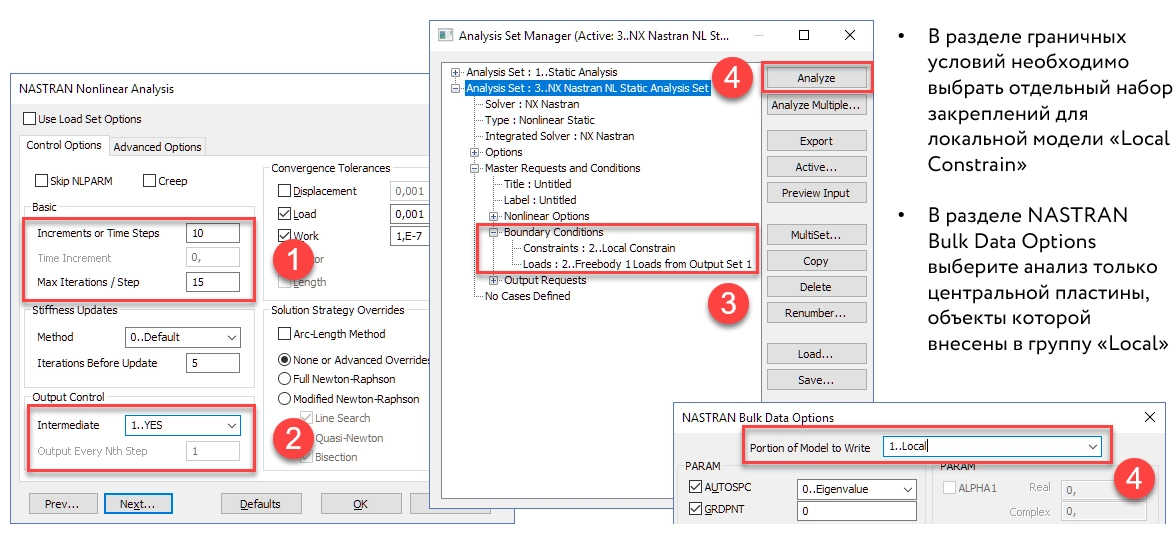The width and height of the screenshot is (1176, 544).
Task: Select Label : Untitled row
Action: [x=540, y=200]
